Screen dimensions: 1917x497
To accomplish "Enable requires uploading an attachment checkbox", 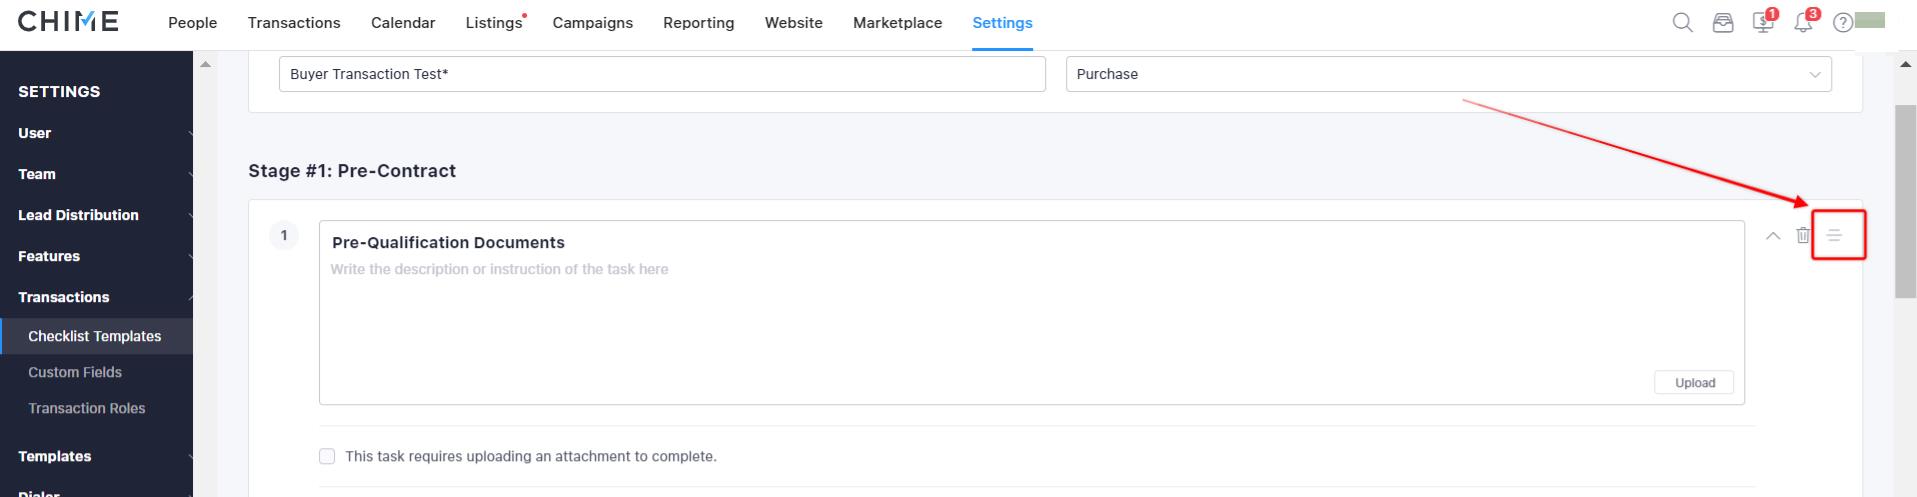I will click(x=327, y=456).
